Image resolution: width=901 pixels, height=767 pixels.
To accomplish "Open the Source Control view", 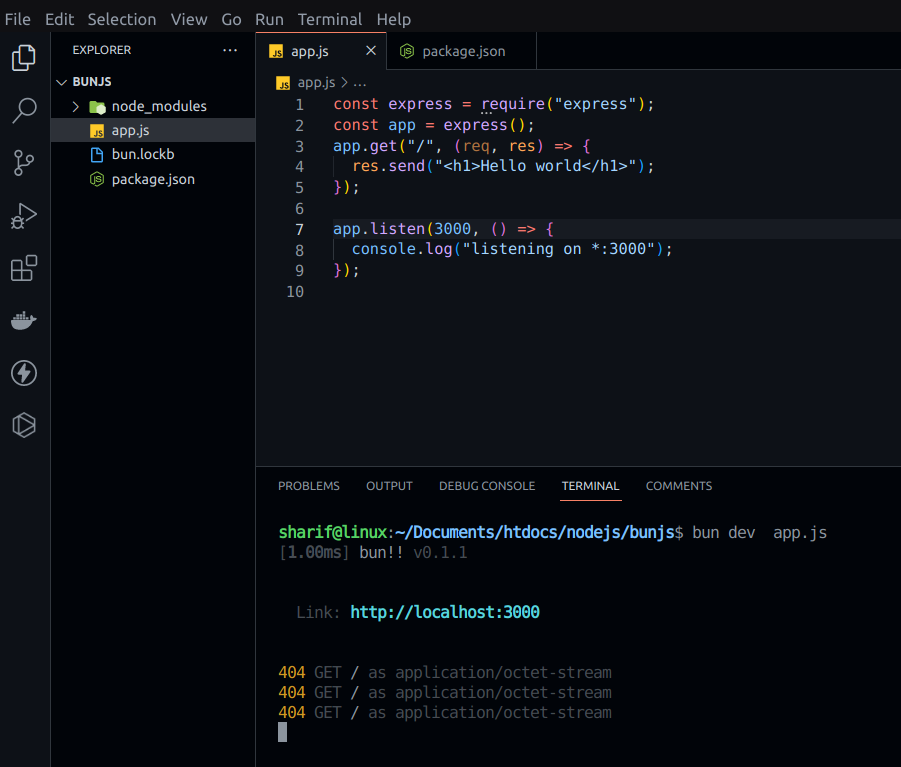I will point(24,163).
